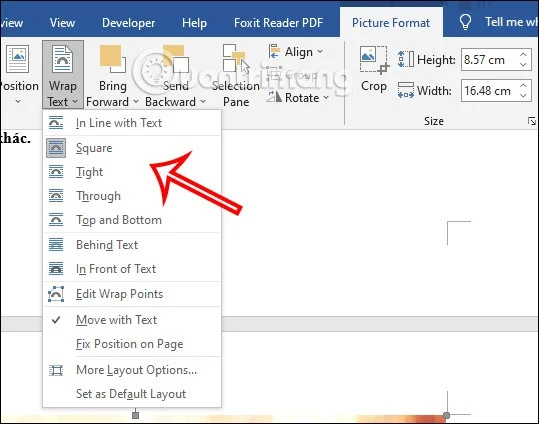
Task: Click the Send Backward icon
Action: [176, 59]
